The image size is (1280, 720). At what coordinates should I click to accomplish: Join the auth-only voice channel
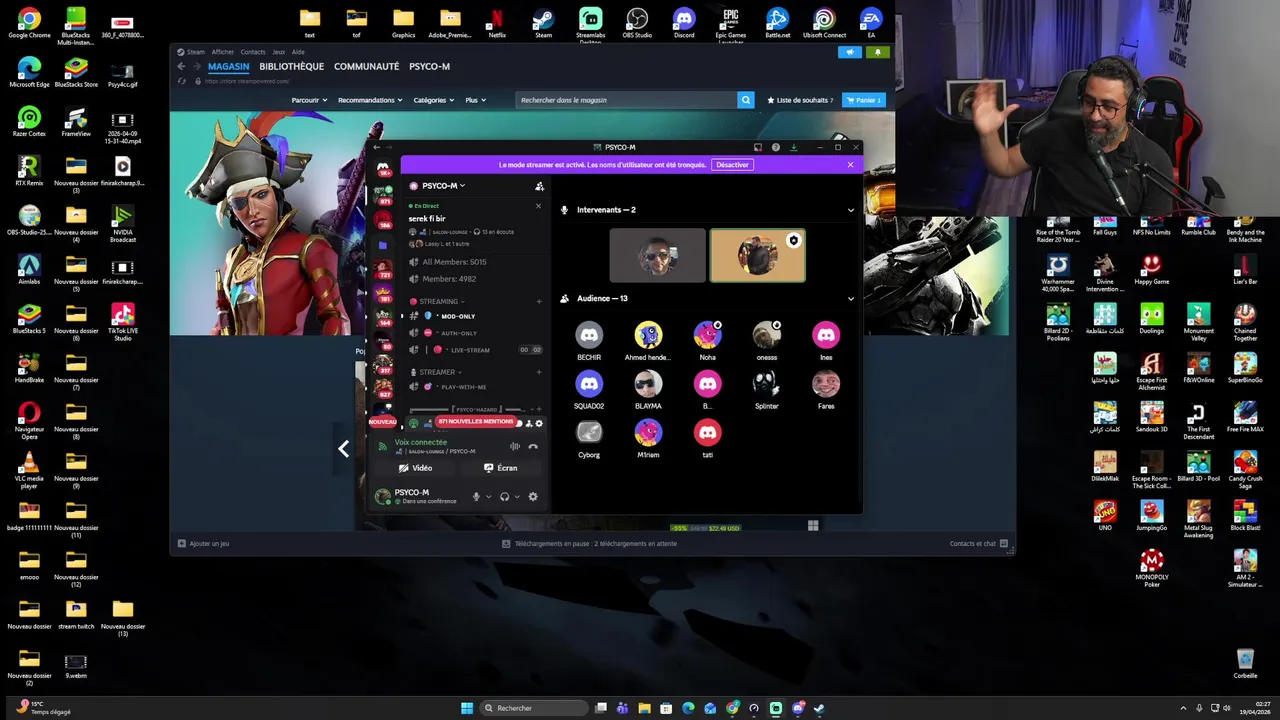476,333
